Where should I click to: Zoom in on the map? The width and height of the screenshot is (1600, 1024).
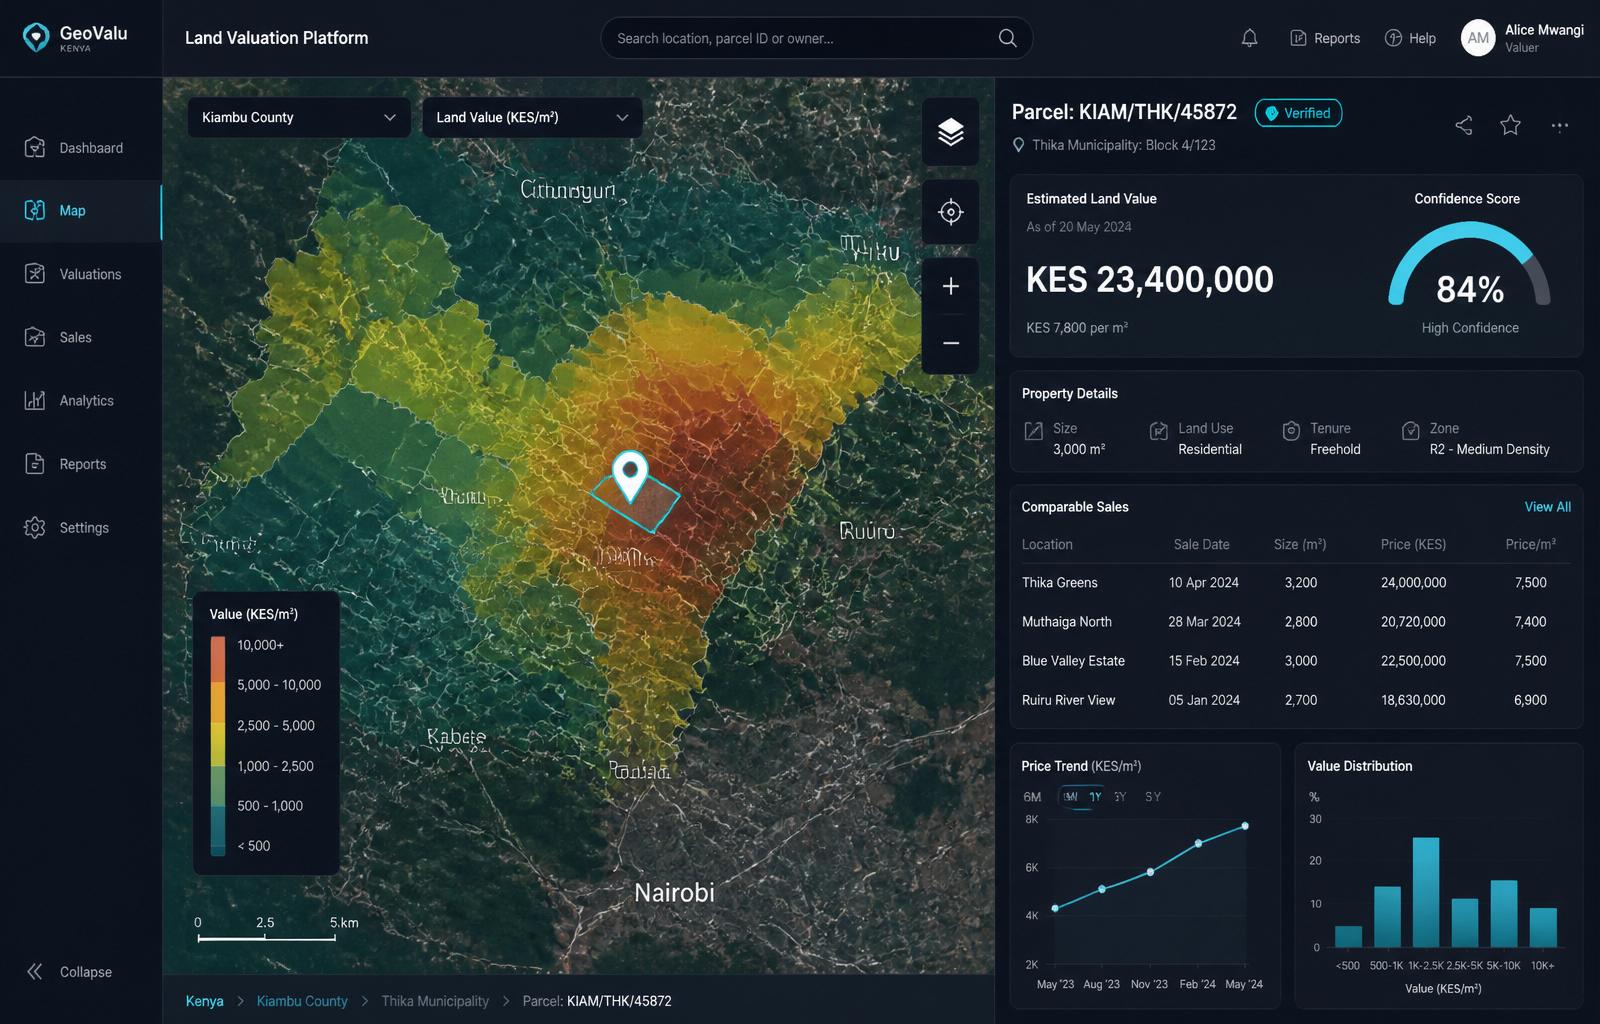(x=950, y=287)
